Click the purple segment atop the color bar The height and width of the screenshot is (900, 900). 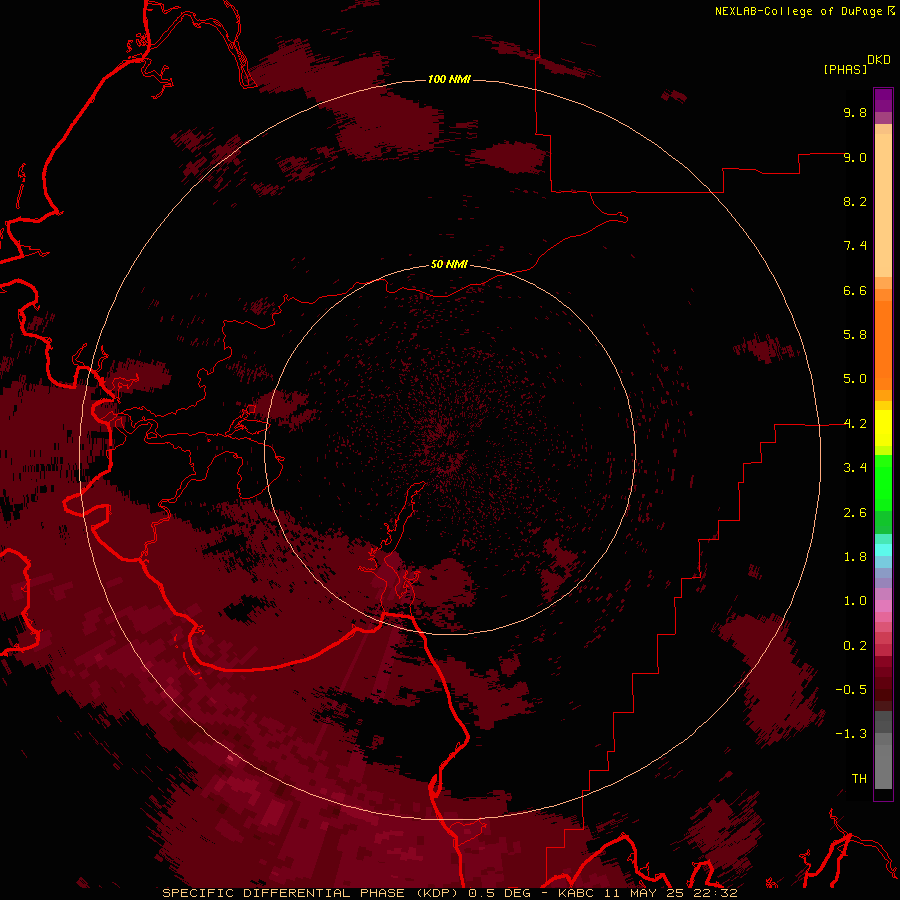(883, 100)
